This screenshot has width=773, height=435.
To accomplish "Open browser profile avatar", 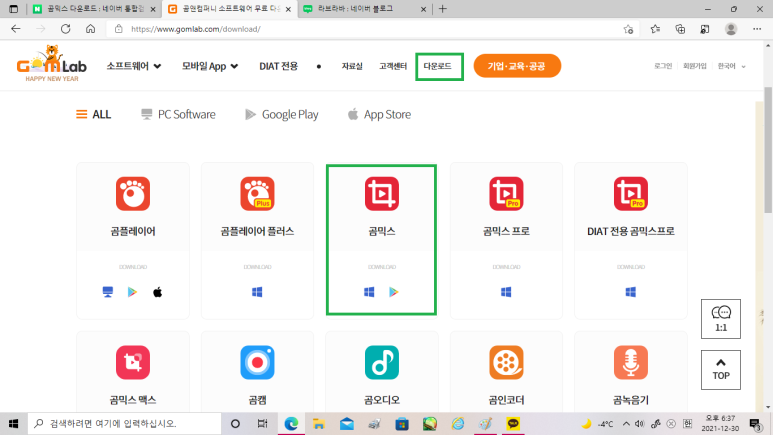I will point(731,29).
